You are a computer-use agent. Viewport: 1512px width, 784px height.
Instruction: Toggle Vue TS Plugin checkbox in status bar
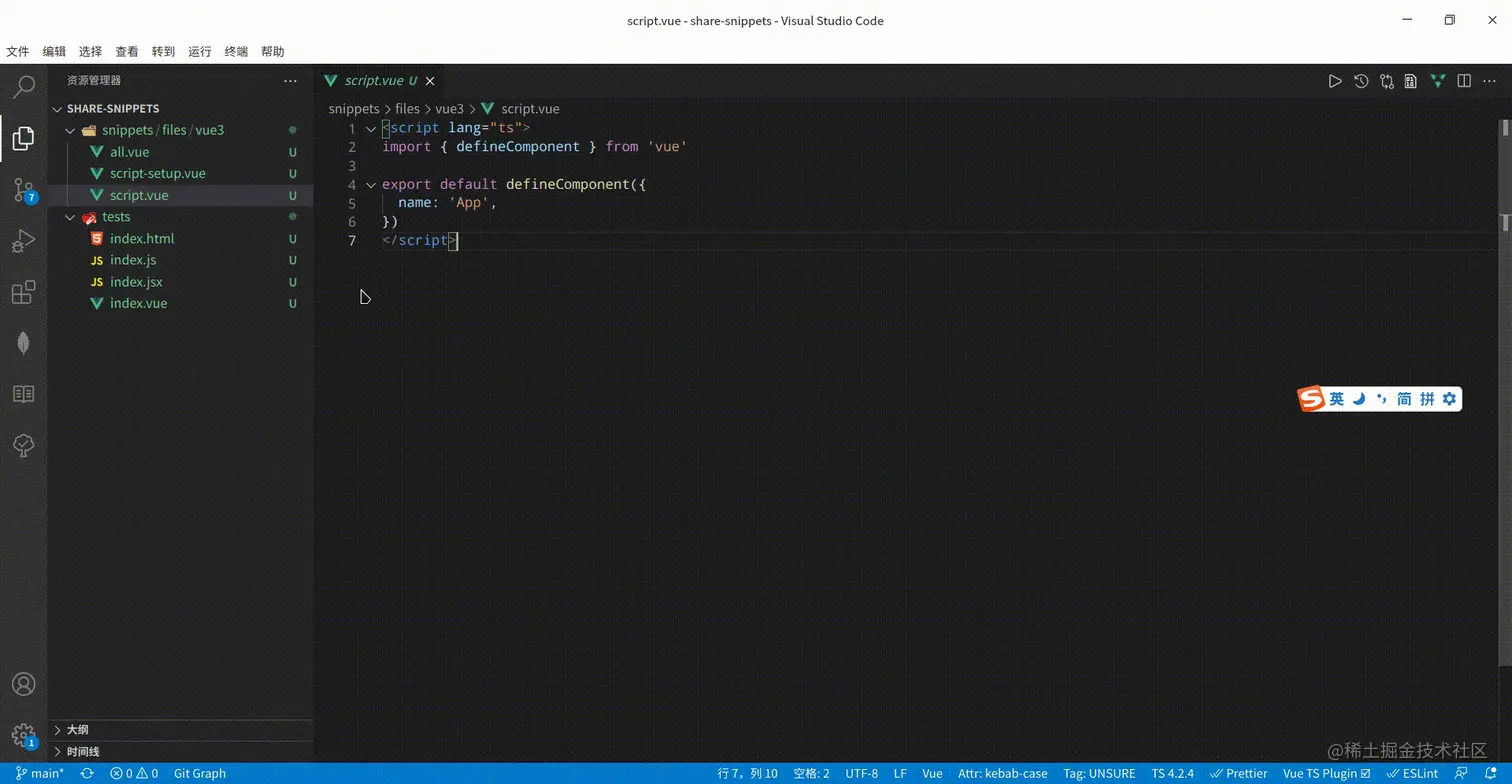(x=1326, y=773)
